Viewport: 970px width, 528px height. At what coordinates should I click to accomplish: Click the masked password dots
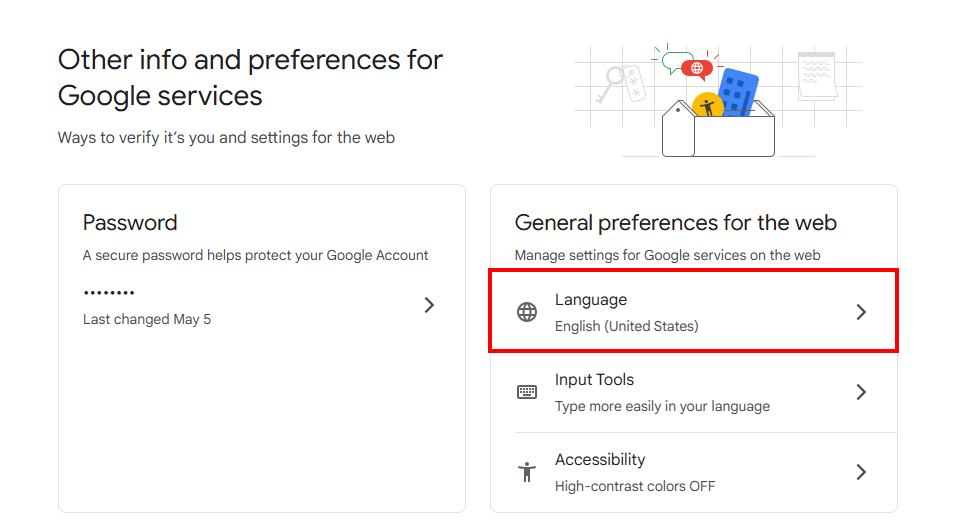pos(109,292)
